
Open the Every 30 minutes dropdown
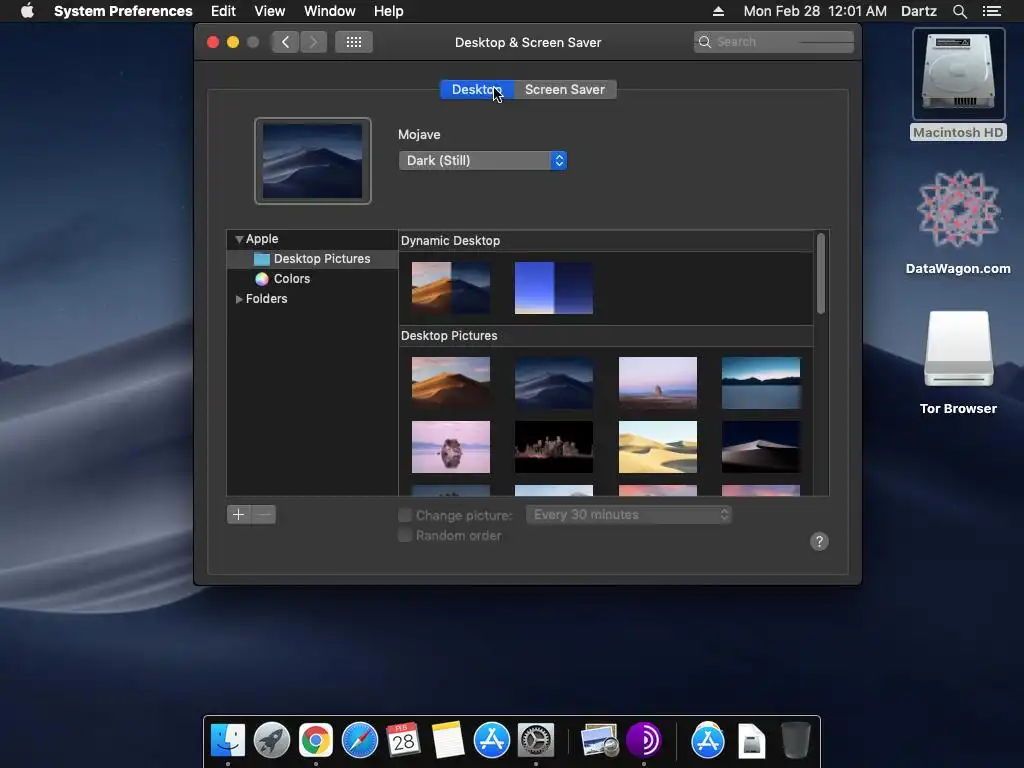click(x=629, y=515)
